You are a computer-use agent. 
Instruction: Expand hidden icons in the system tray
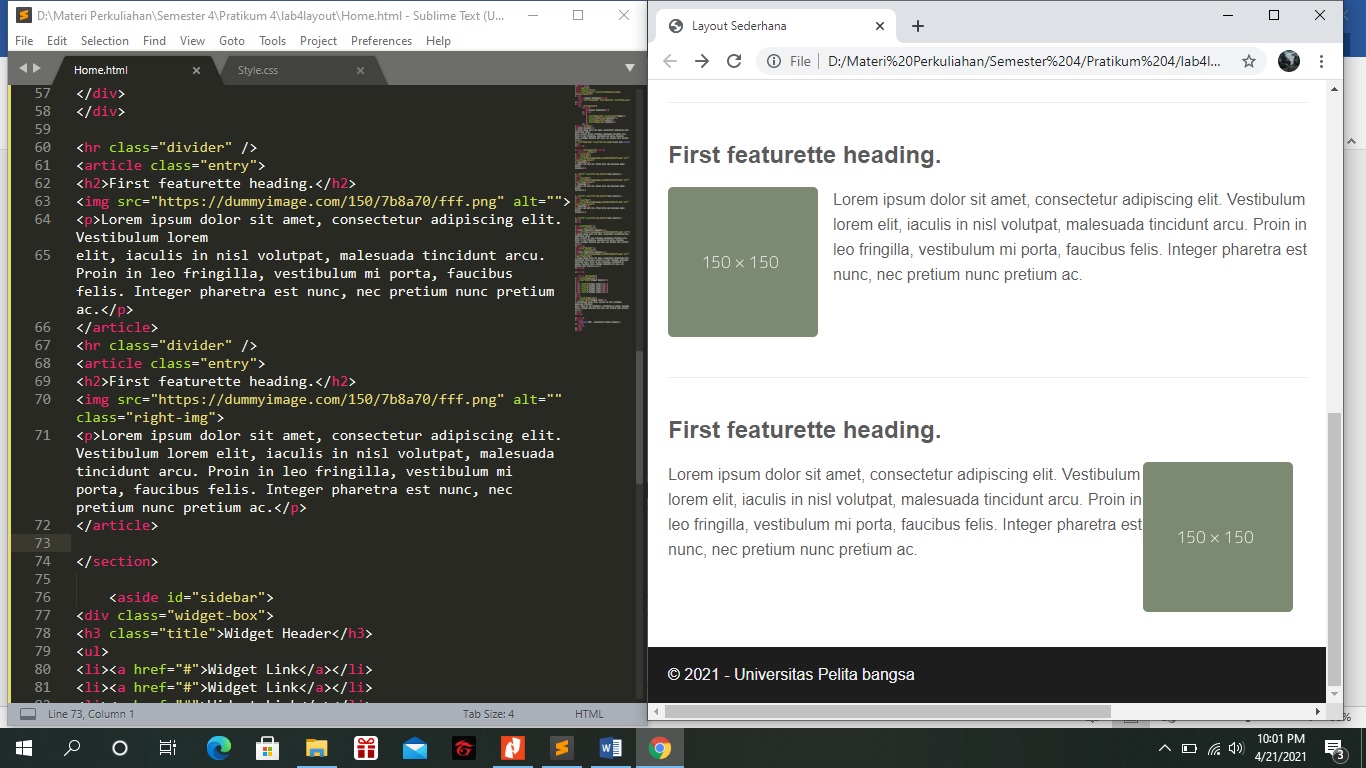coord(1164,747)
